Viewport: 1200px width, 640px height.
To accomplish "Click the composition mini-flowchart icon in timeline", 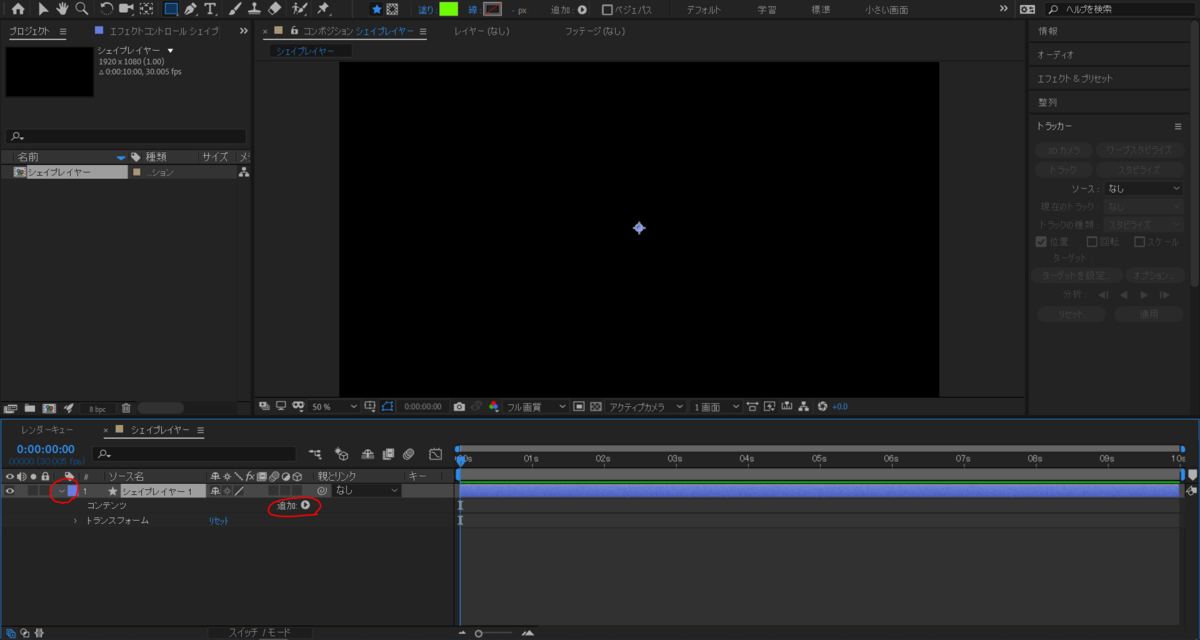I will pyautogui.click(x=316, y=454).
